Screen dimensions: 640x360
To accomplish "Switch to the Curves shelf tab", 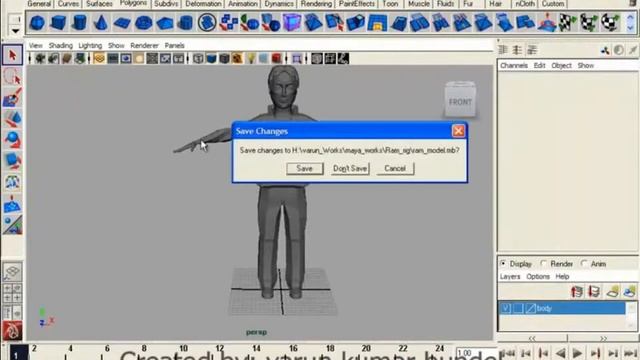I will [x=68, y=4].
